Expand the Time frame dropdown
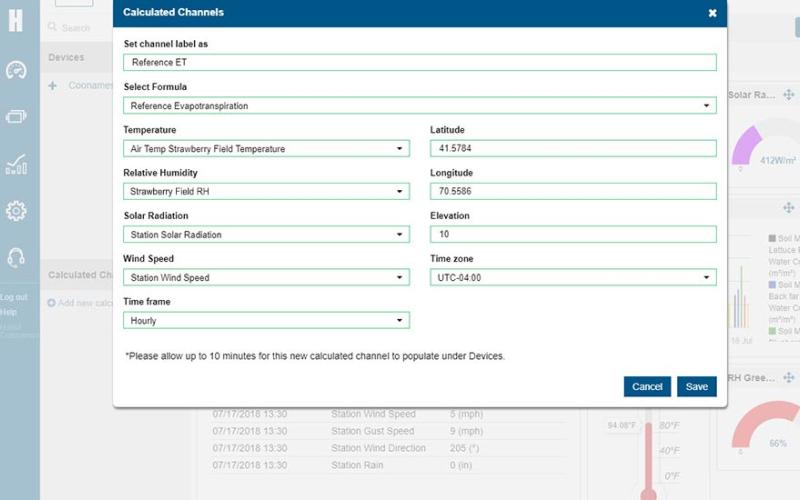This screenshot has height=500, width=800. [266, 321]
